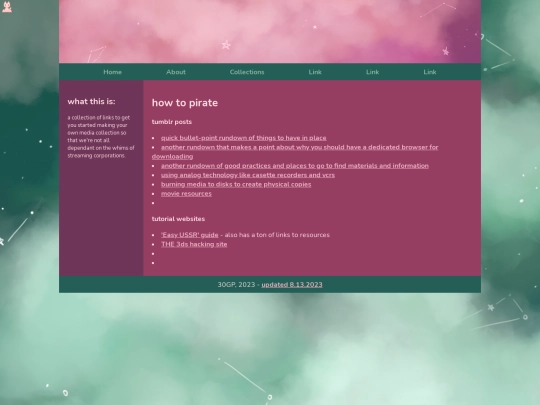Visit the 'Easy USSR' guide link

(189, 235)
